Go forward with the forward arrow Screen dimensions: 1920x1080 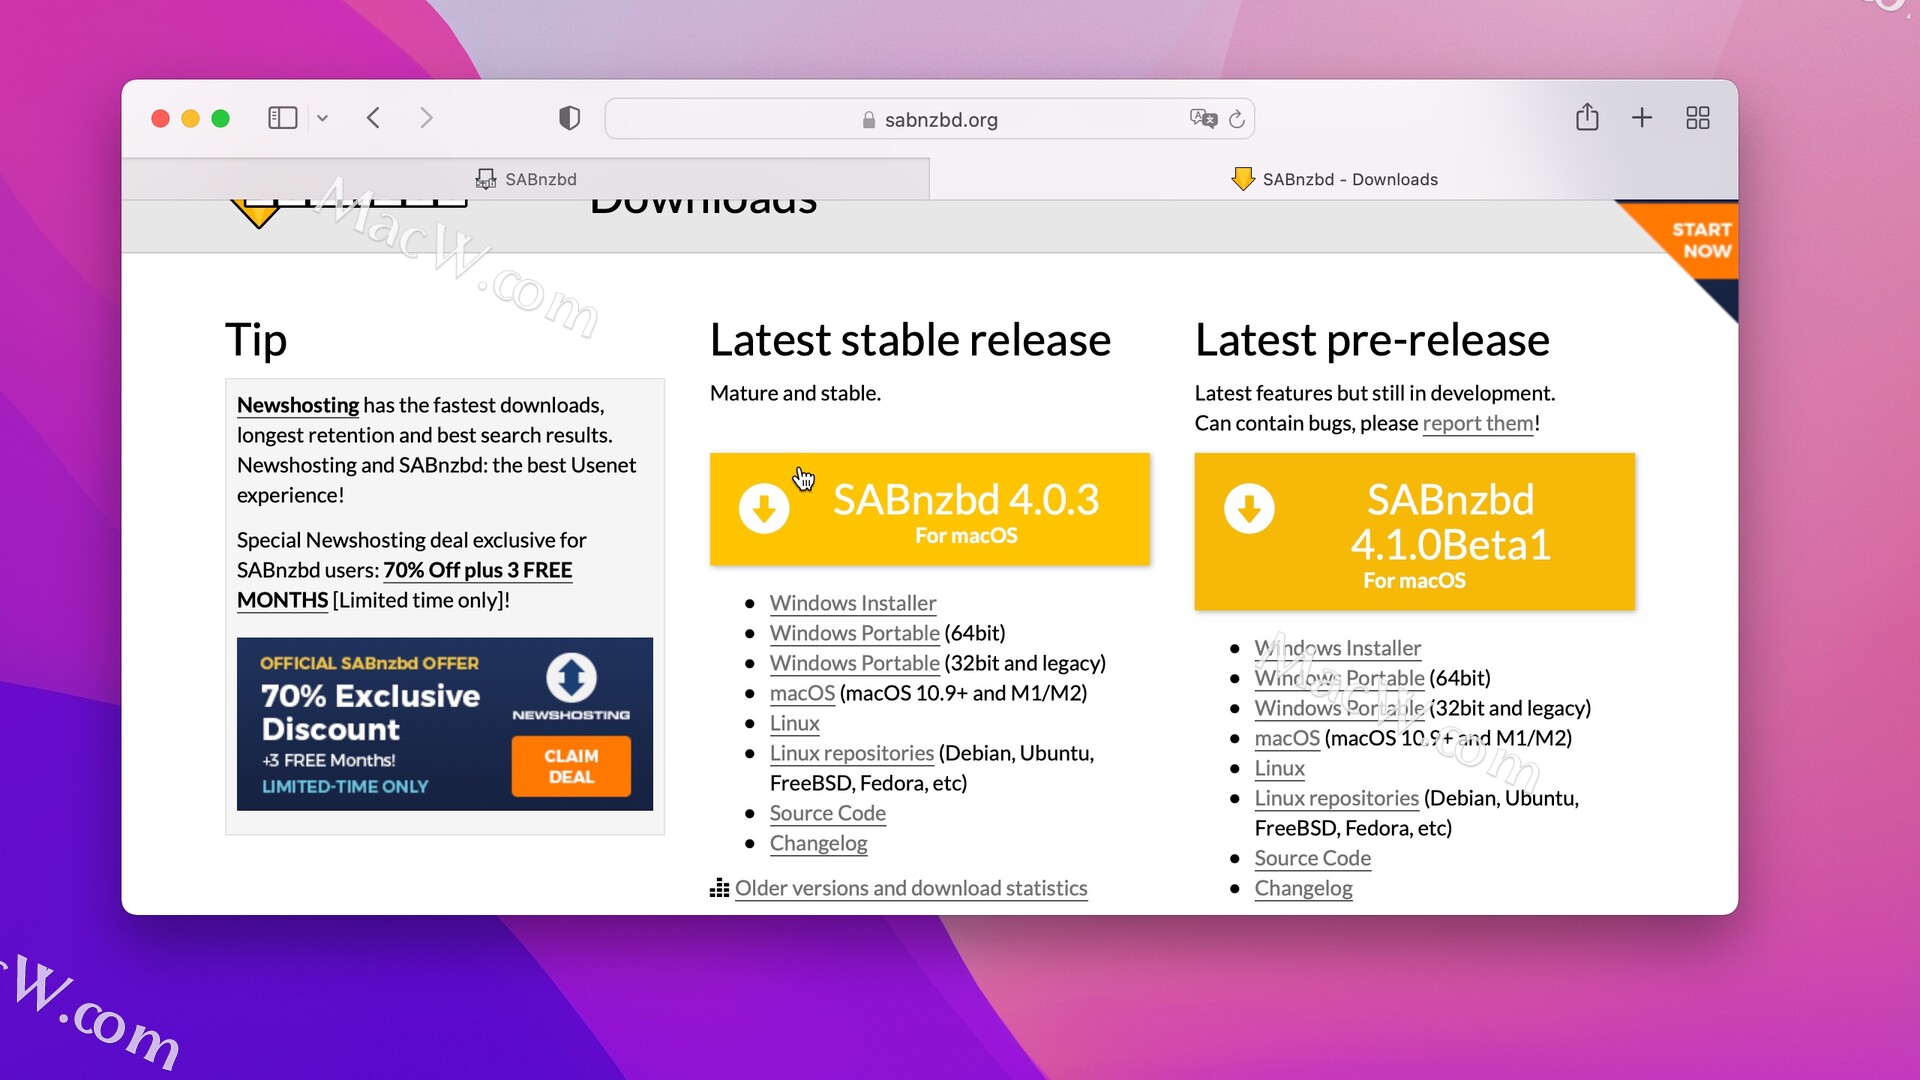pos(426,118)
